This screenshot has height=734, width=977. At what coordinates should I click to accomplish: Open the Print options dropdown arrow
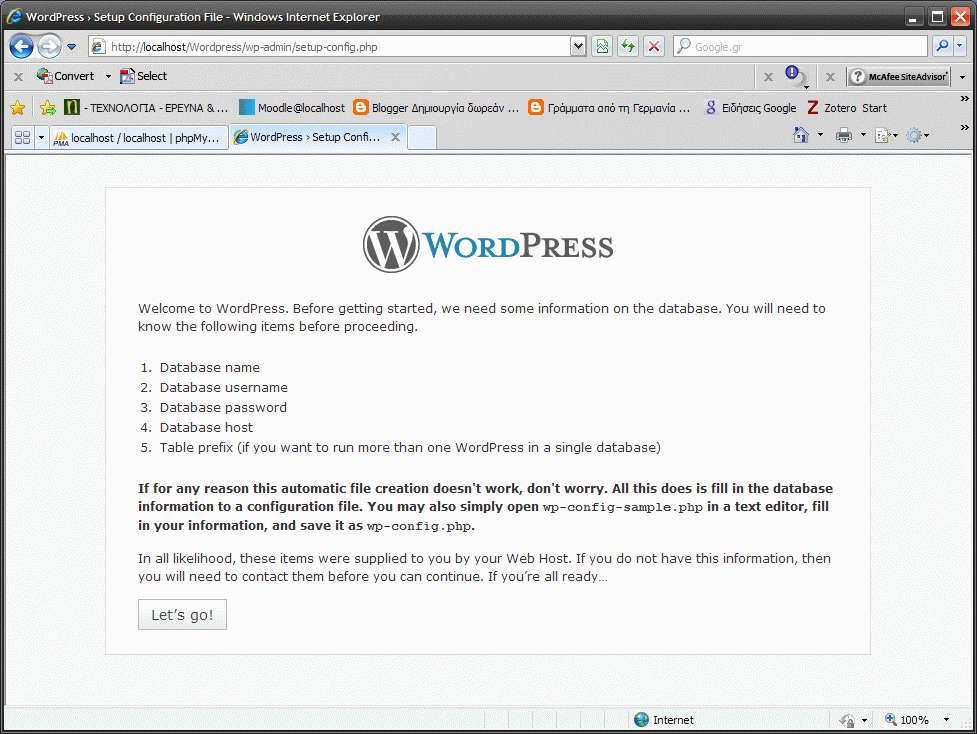point(863,135)
